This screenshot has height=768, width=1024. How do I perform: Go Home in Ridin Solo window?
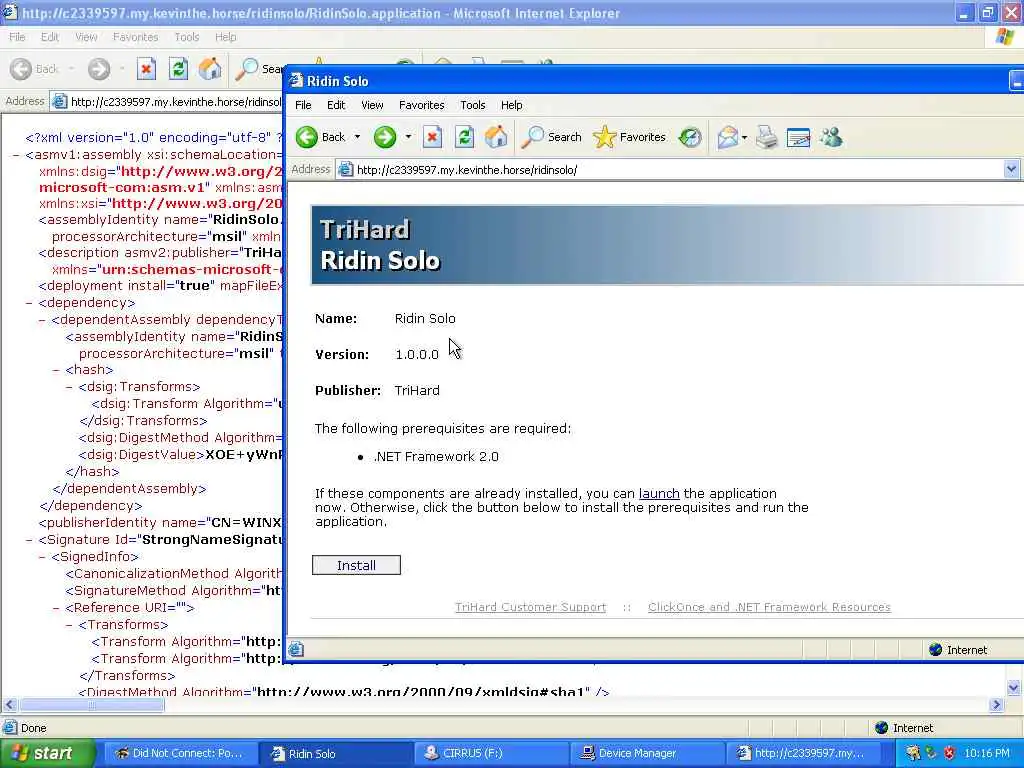[496, 137]
